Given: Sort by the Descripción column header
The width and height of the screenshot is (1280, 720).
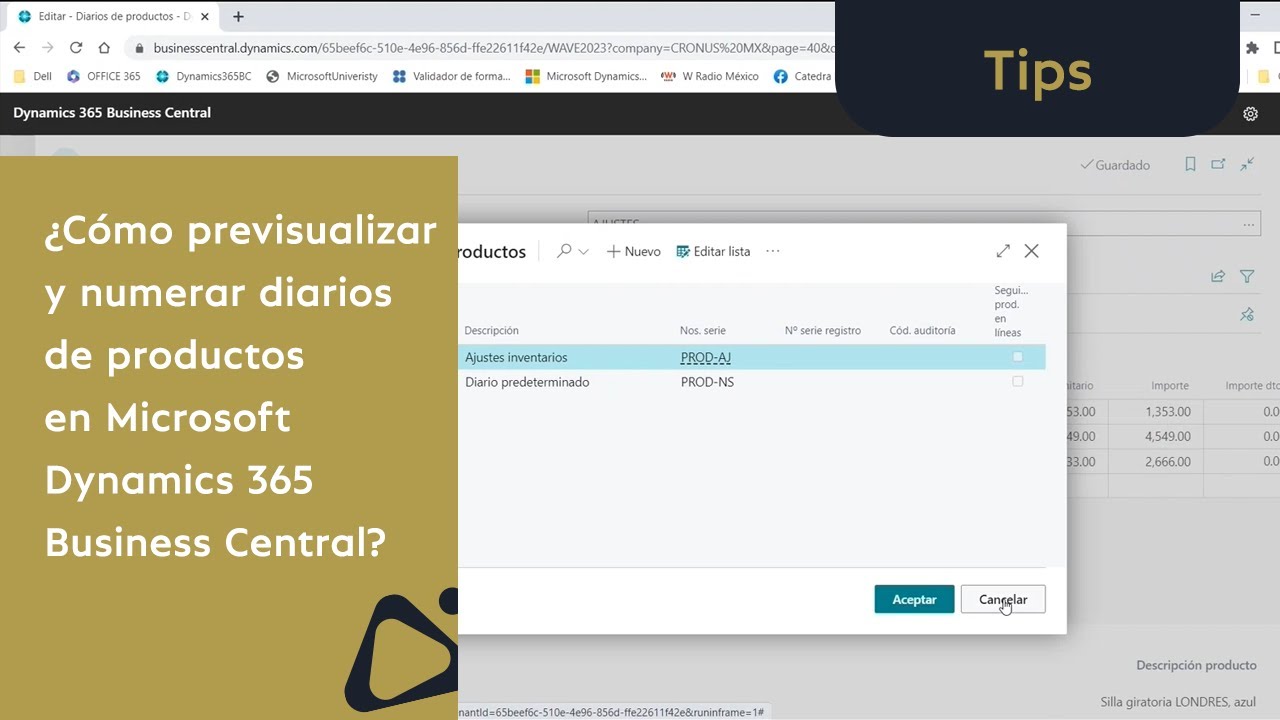Looking at the screenshot, I should [x=491, y=330].
